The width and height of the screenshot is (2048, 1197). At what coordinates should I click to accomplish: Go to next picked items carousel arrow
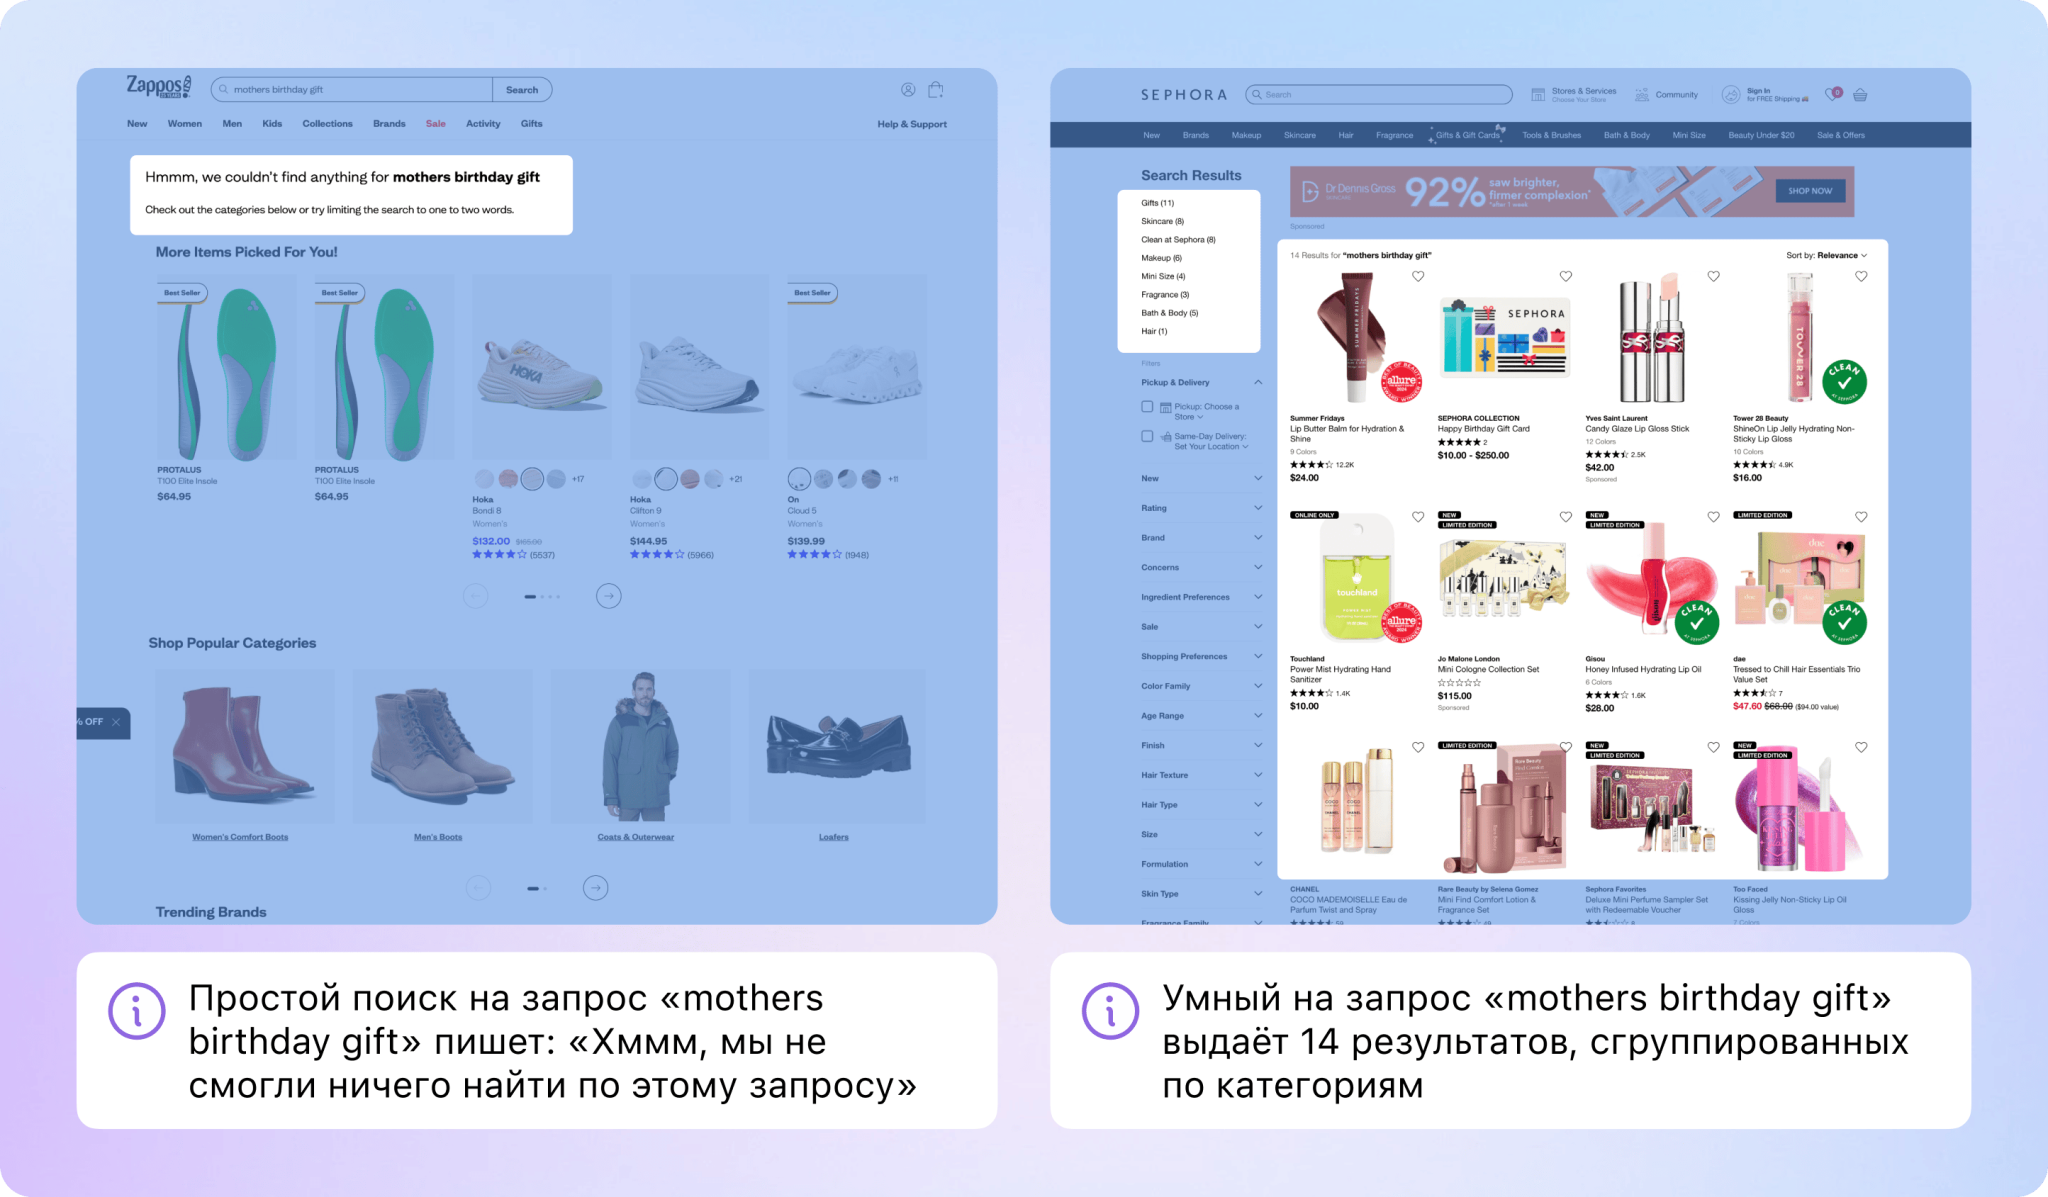click(x=608, y=596)
